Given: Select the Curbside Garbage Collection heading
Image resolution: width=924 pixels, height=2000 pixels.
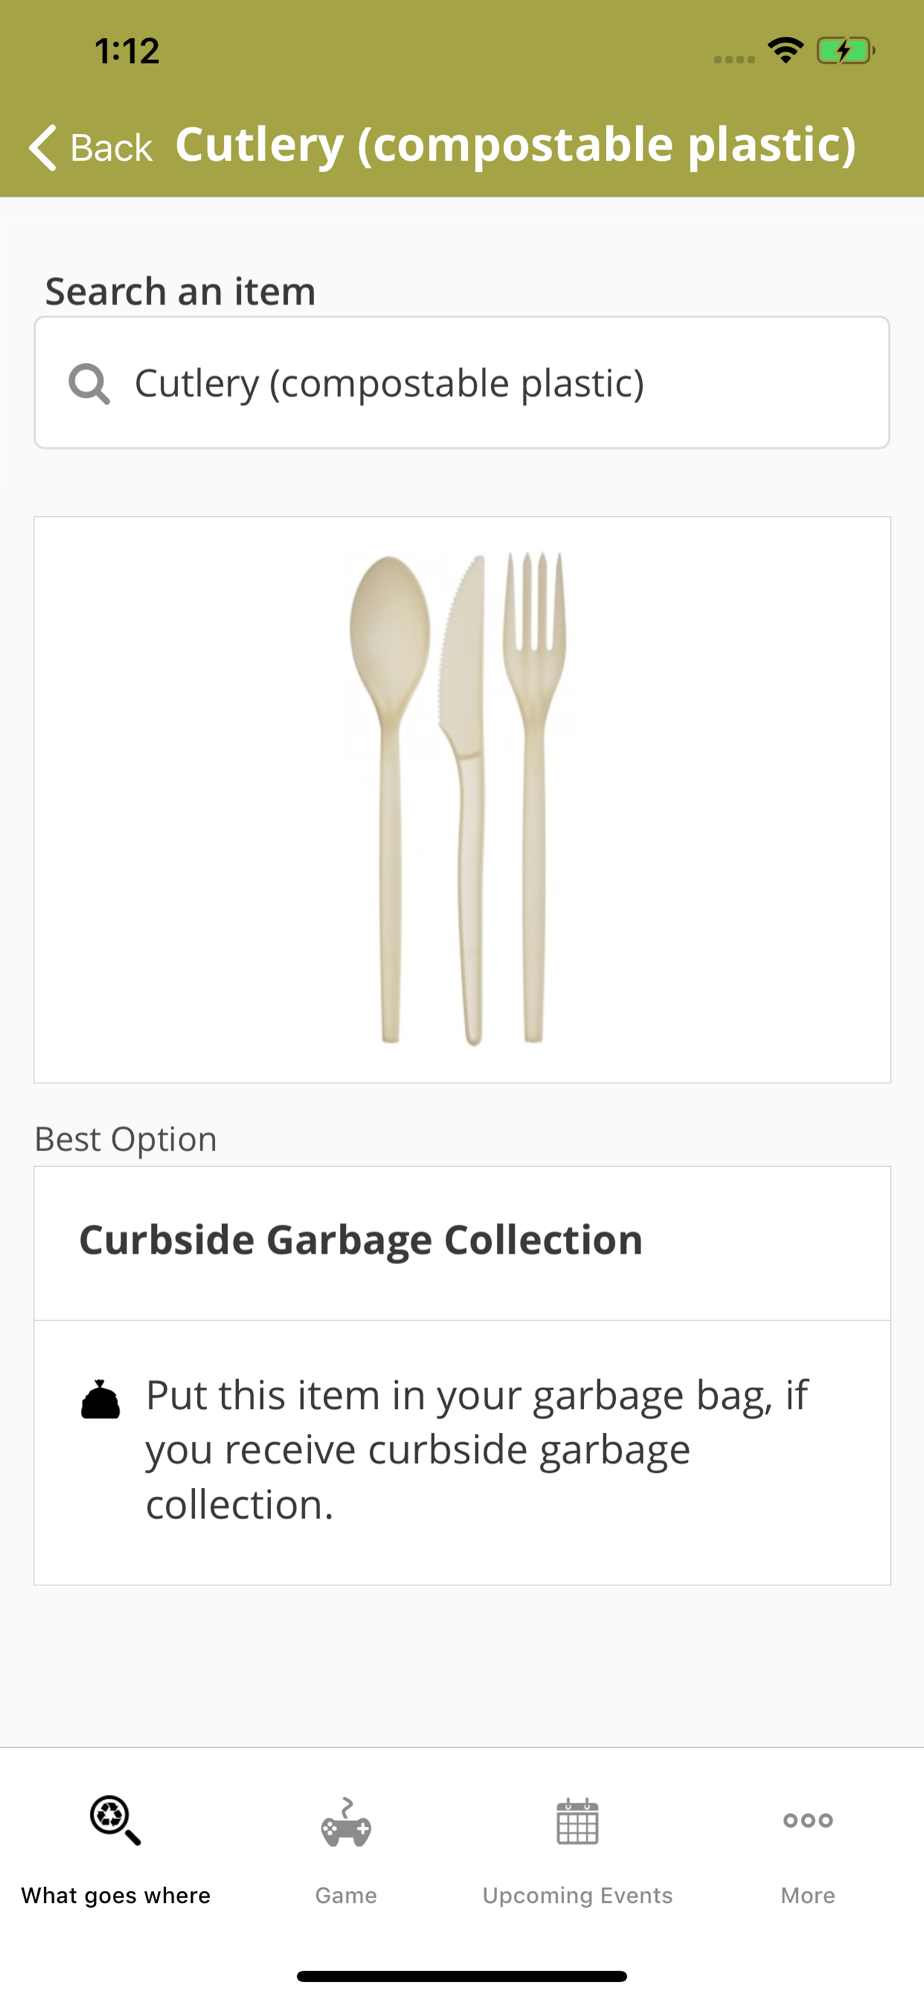Looking at the screenshot, I should [361, 1241].
